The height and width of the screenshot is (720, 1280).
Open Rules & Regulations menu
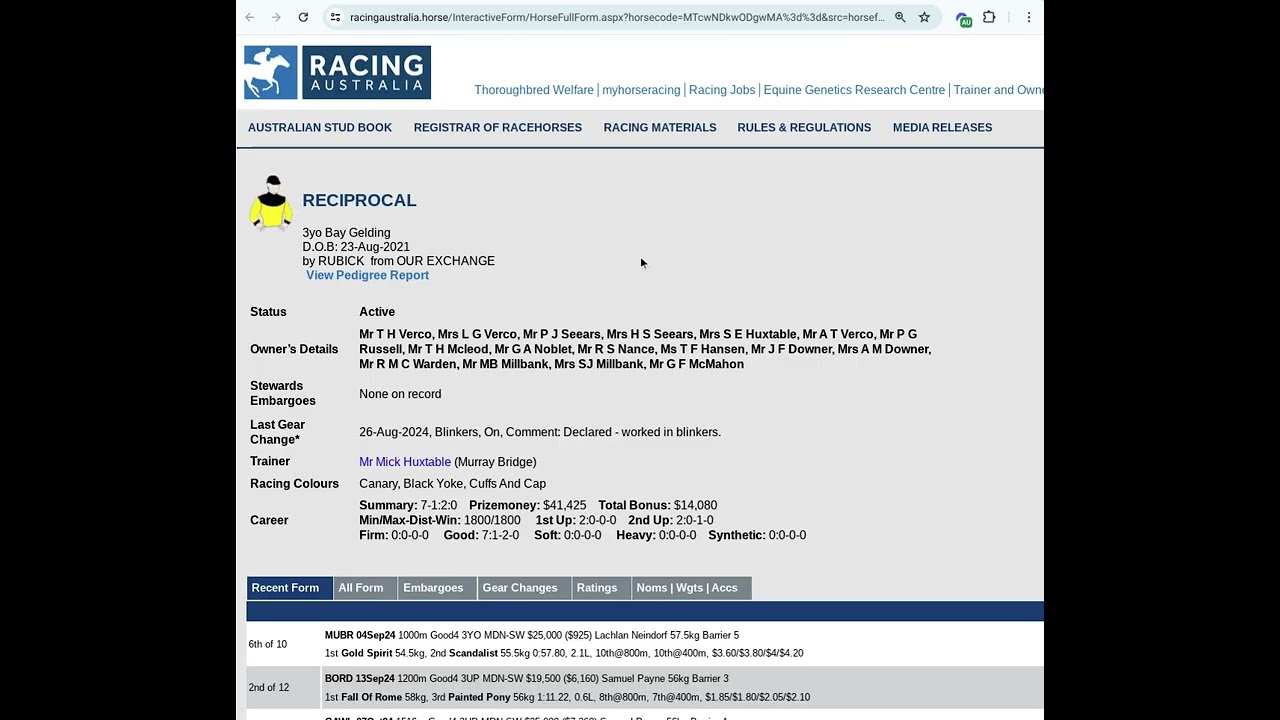pyautogui.click(x=804, y=127)
